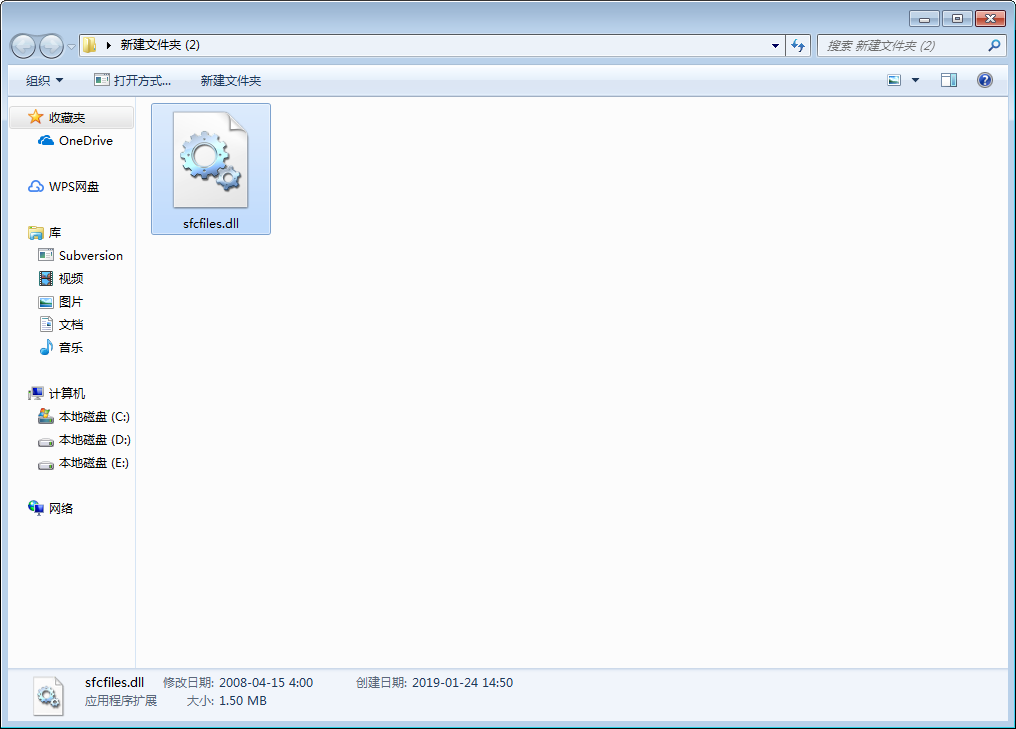Image resolution: width=1016 pixels, height=729 pixels.
Task: Click the refresh icon in address bar
Action: point(798,45)
